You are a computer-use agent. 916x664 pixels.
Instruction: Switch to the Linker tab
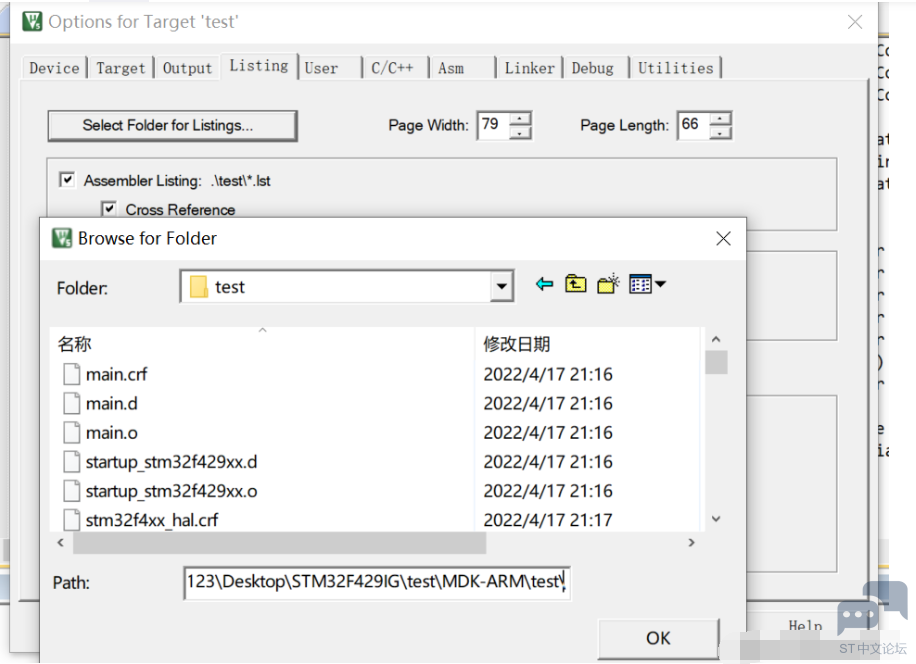pyautogui.click(x=530, y=68)
